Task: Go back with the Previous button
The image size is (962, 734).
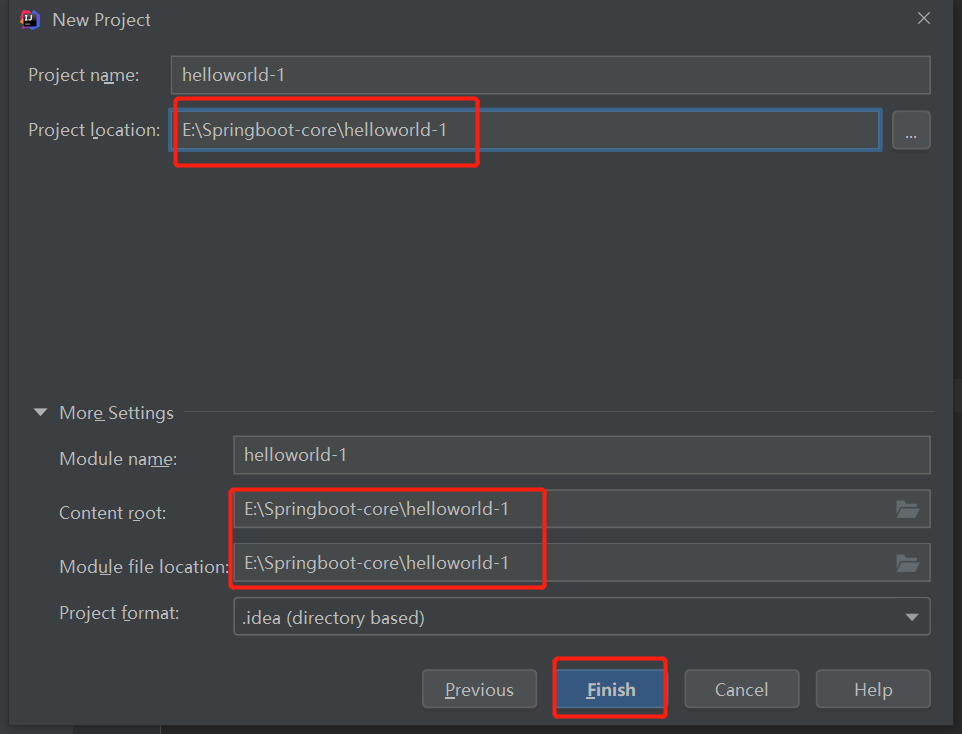Action: [x=479, y=689]
